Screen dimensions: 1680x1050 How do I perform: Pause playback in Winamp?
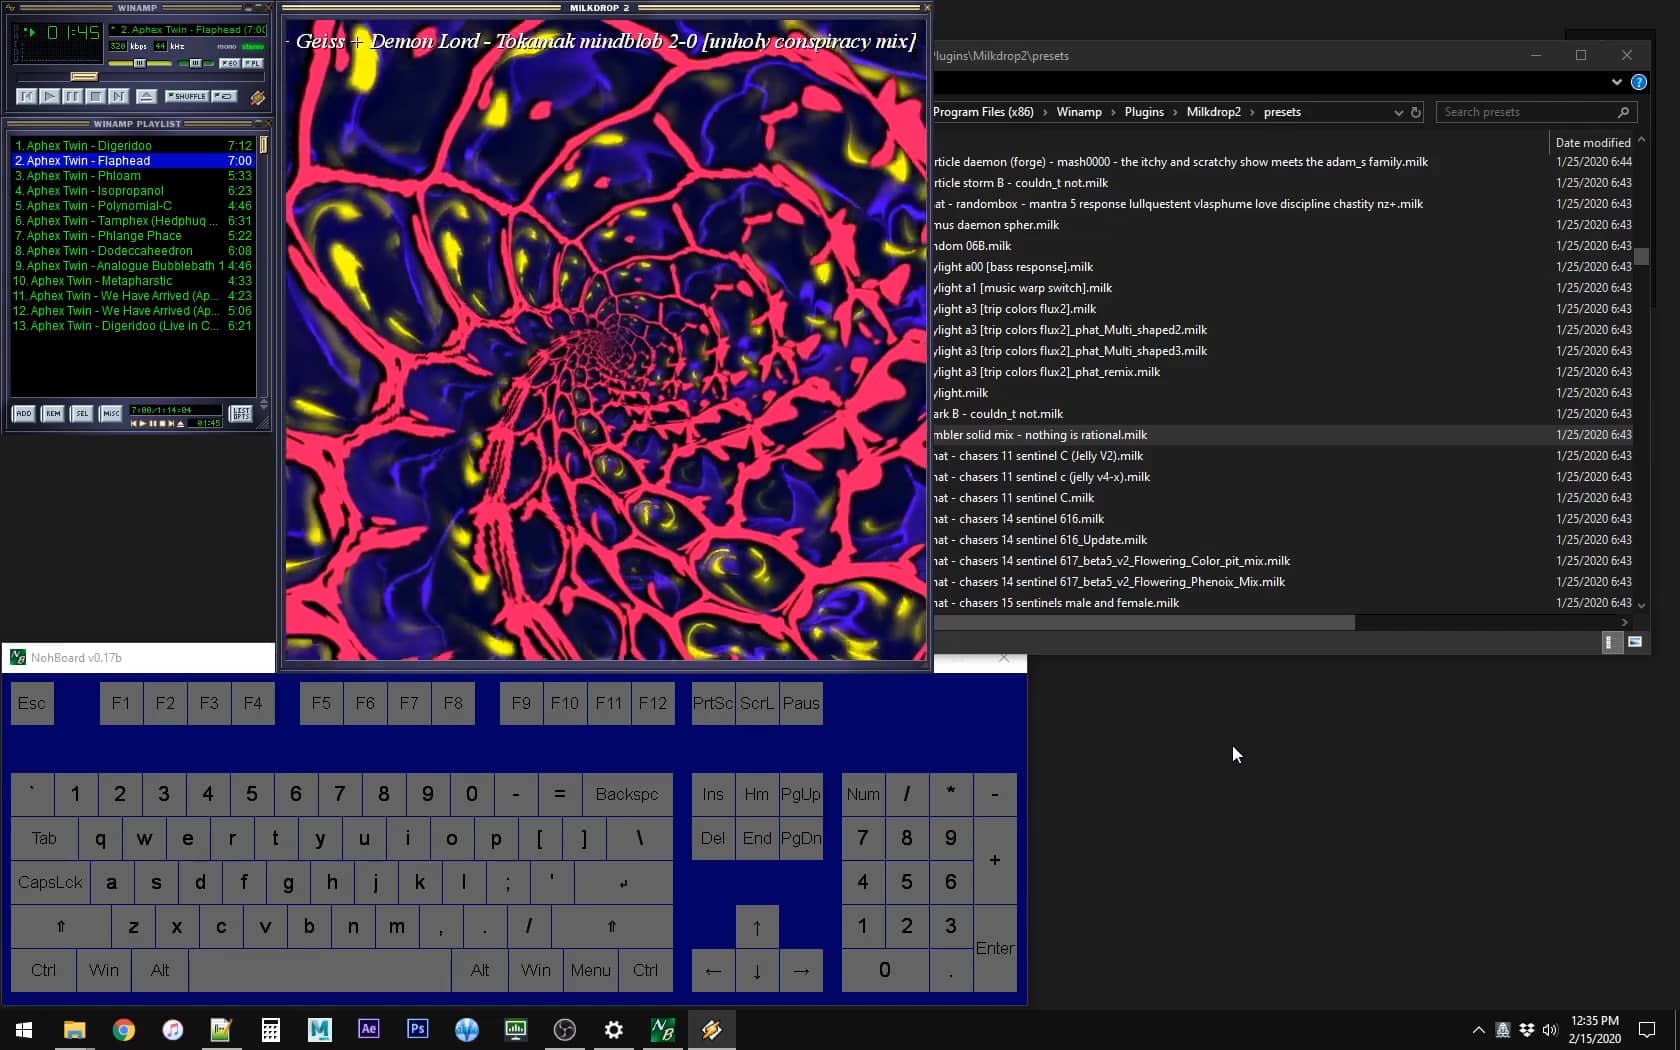[x=72, y=96]
